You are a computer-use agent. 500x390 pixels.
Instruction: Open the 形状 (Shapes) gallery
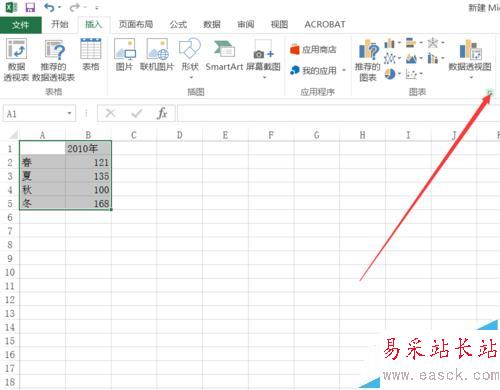tap(190, 54)
